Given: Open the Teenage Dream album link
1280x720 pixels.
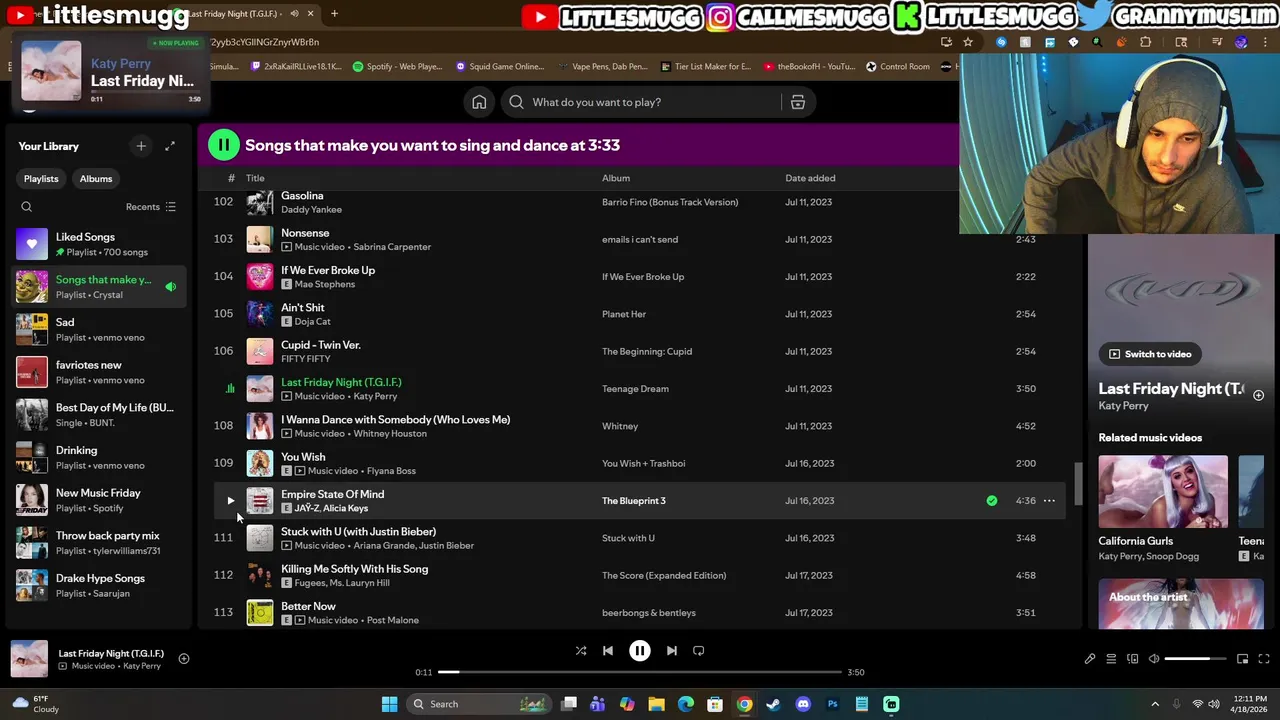Looking at the screenshot, I should (x=635, y=389).
